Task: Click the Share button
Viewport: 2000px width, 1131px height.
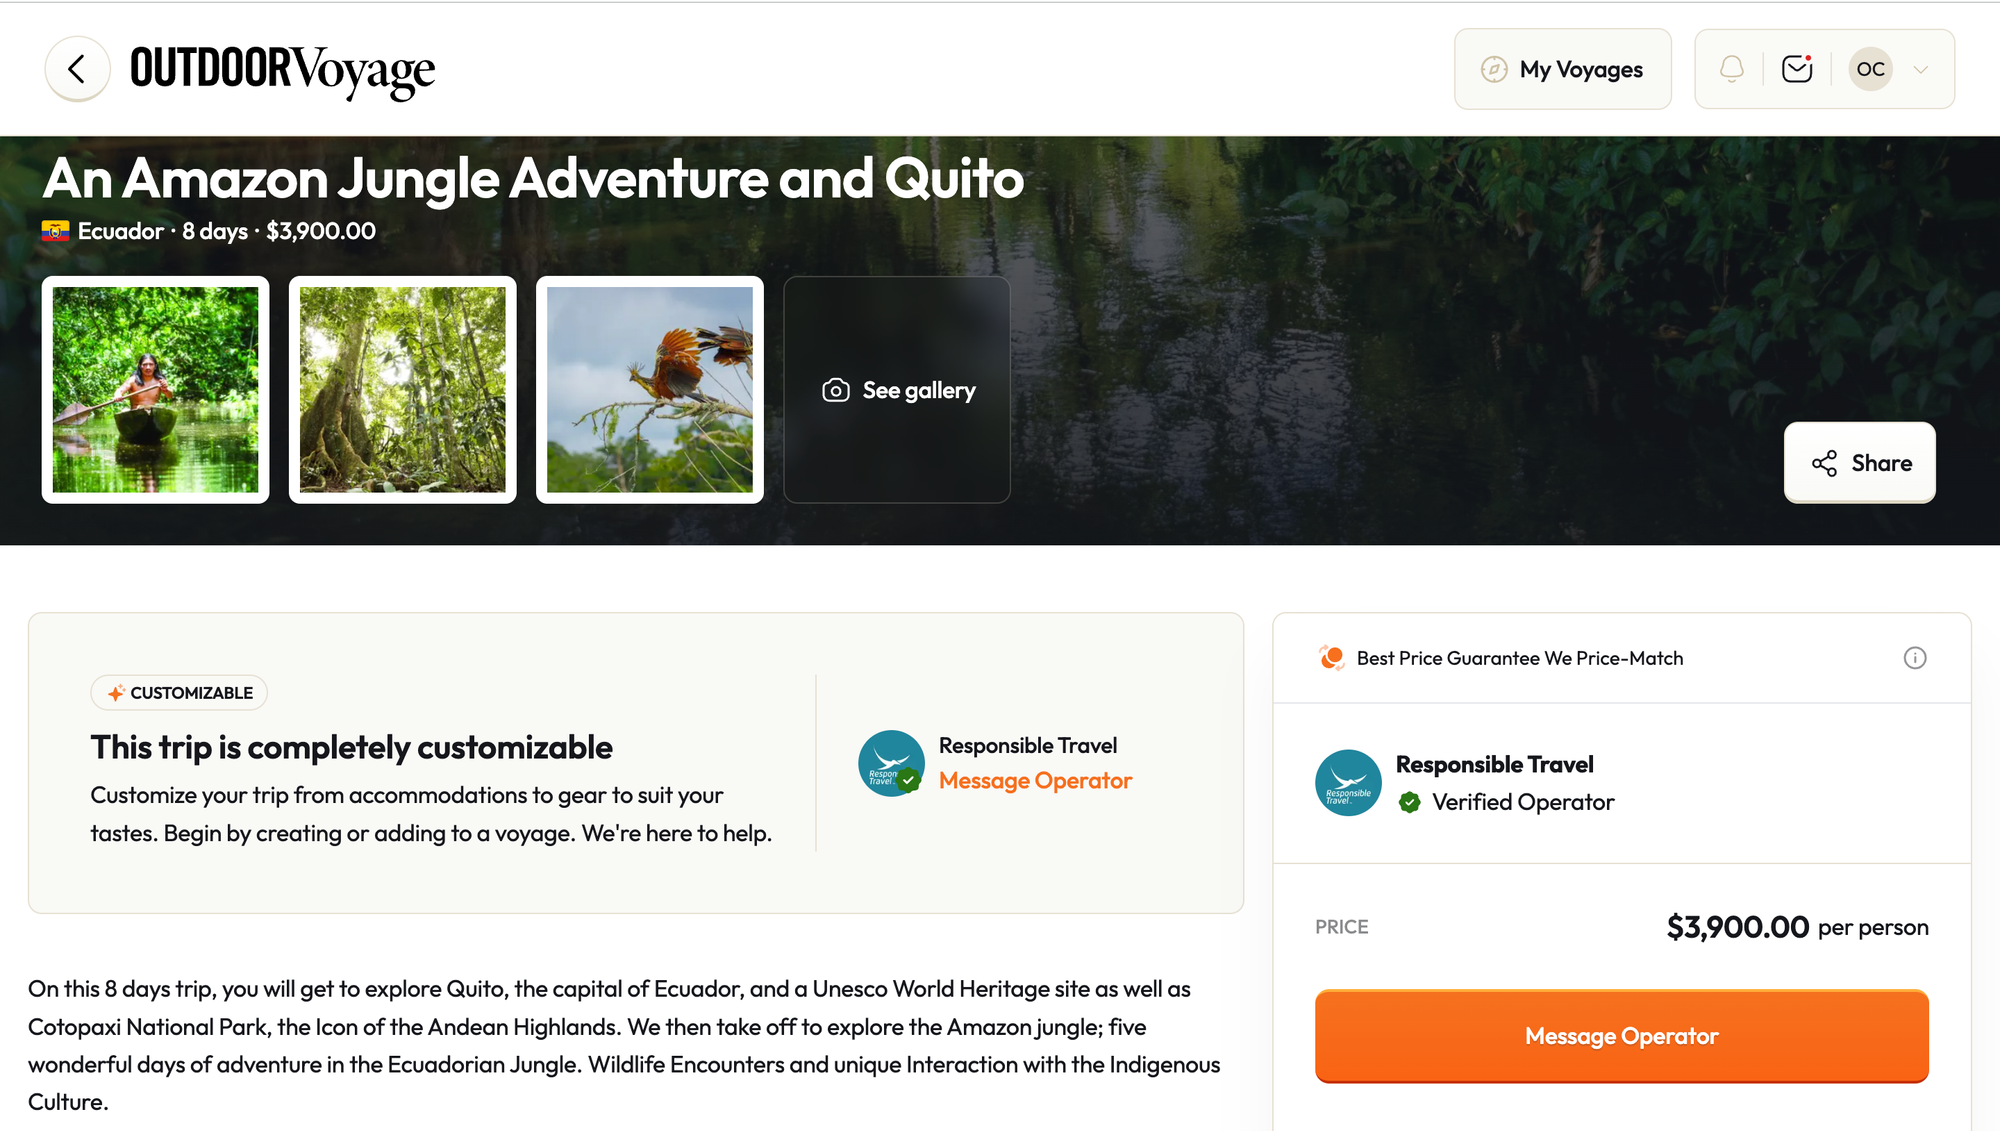Action: [x=1860, y=463]
